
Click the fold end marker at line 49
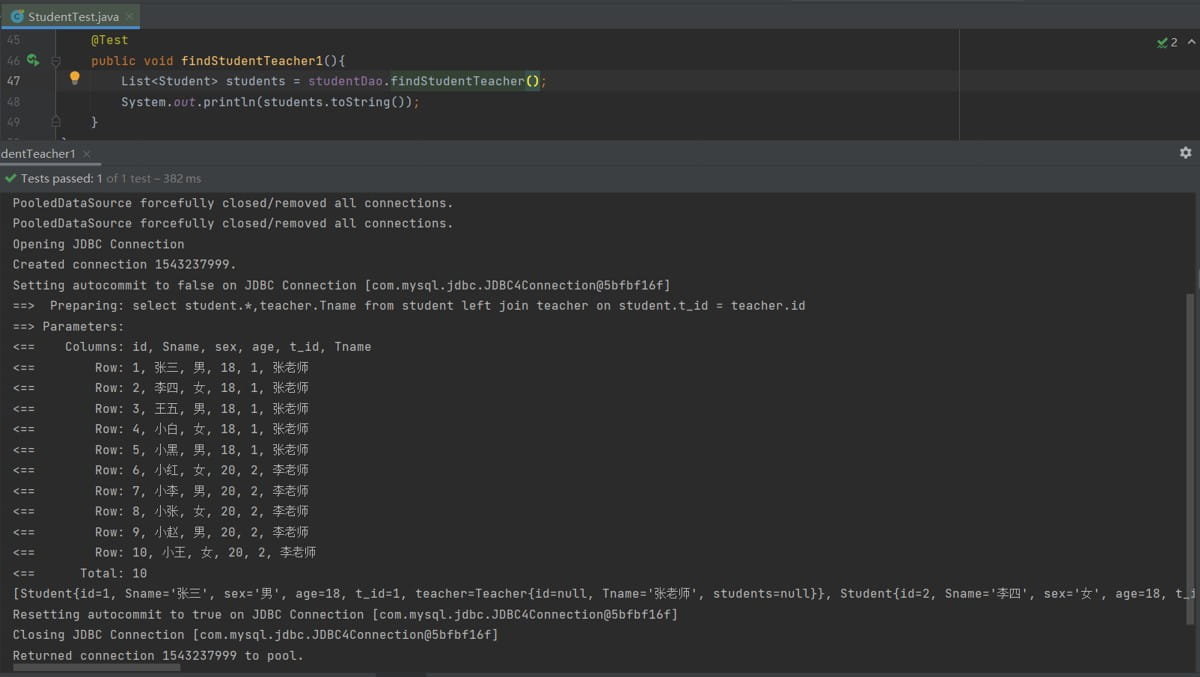(x=56, y=122)
